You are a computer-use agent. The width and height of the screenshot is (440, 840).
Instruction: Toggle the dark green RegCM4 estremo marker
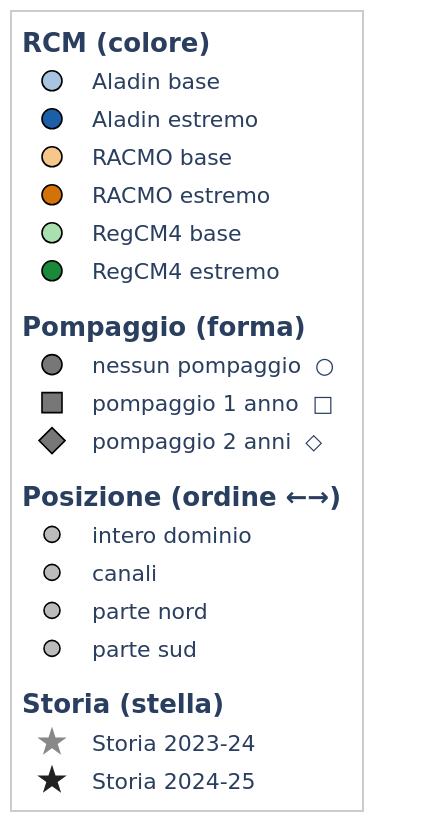click(52, 271)
